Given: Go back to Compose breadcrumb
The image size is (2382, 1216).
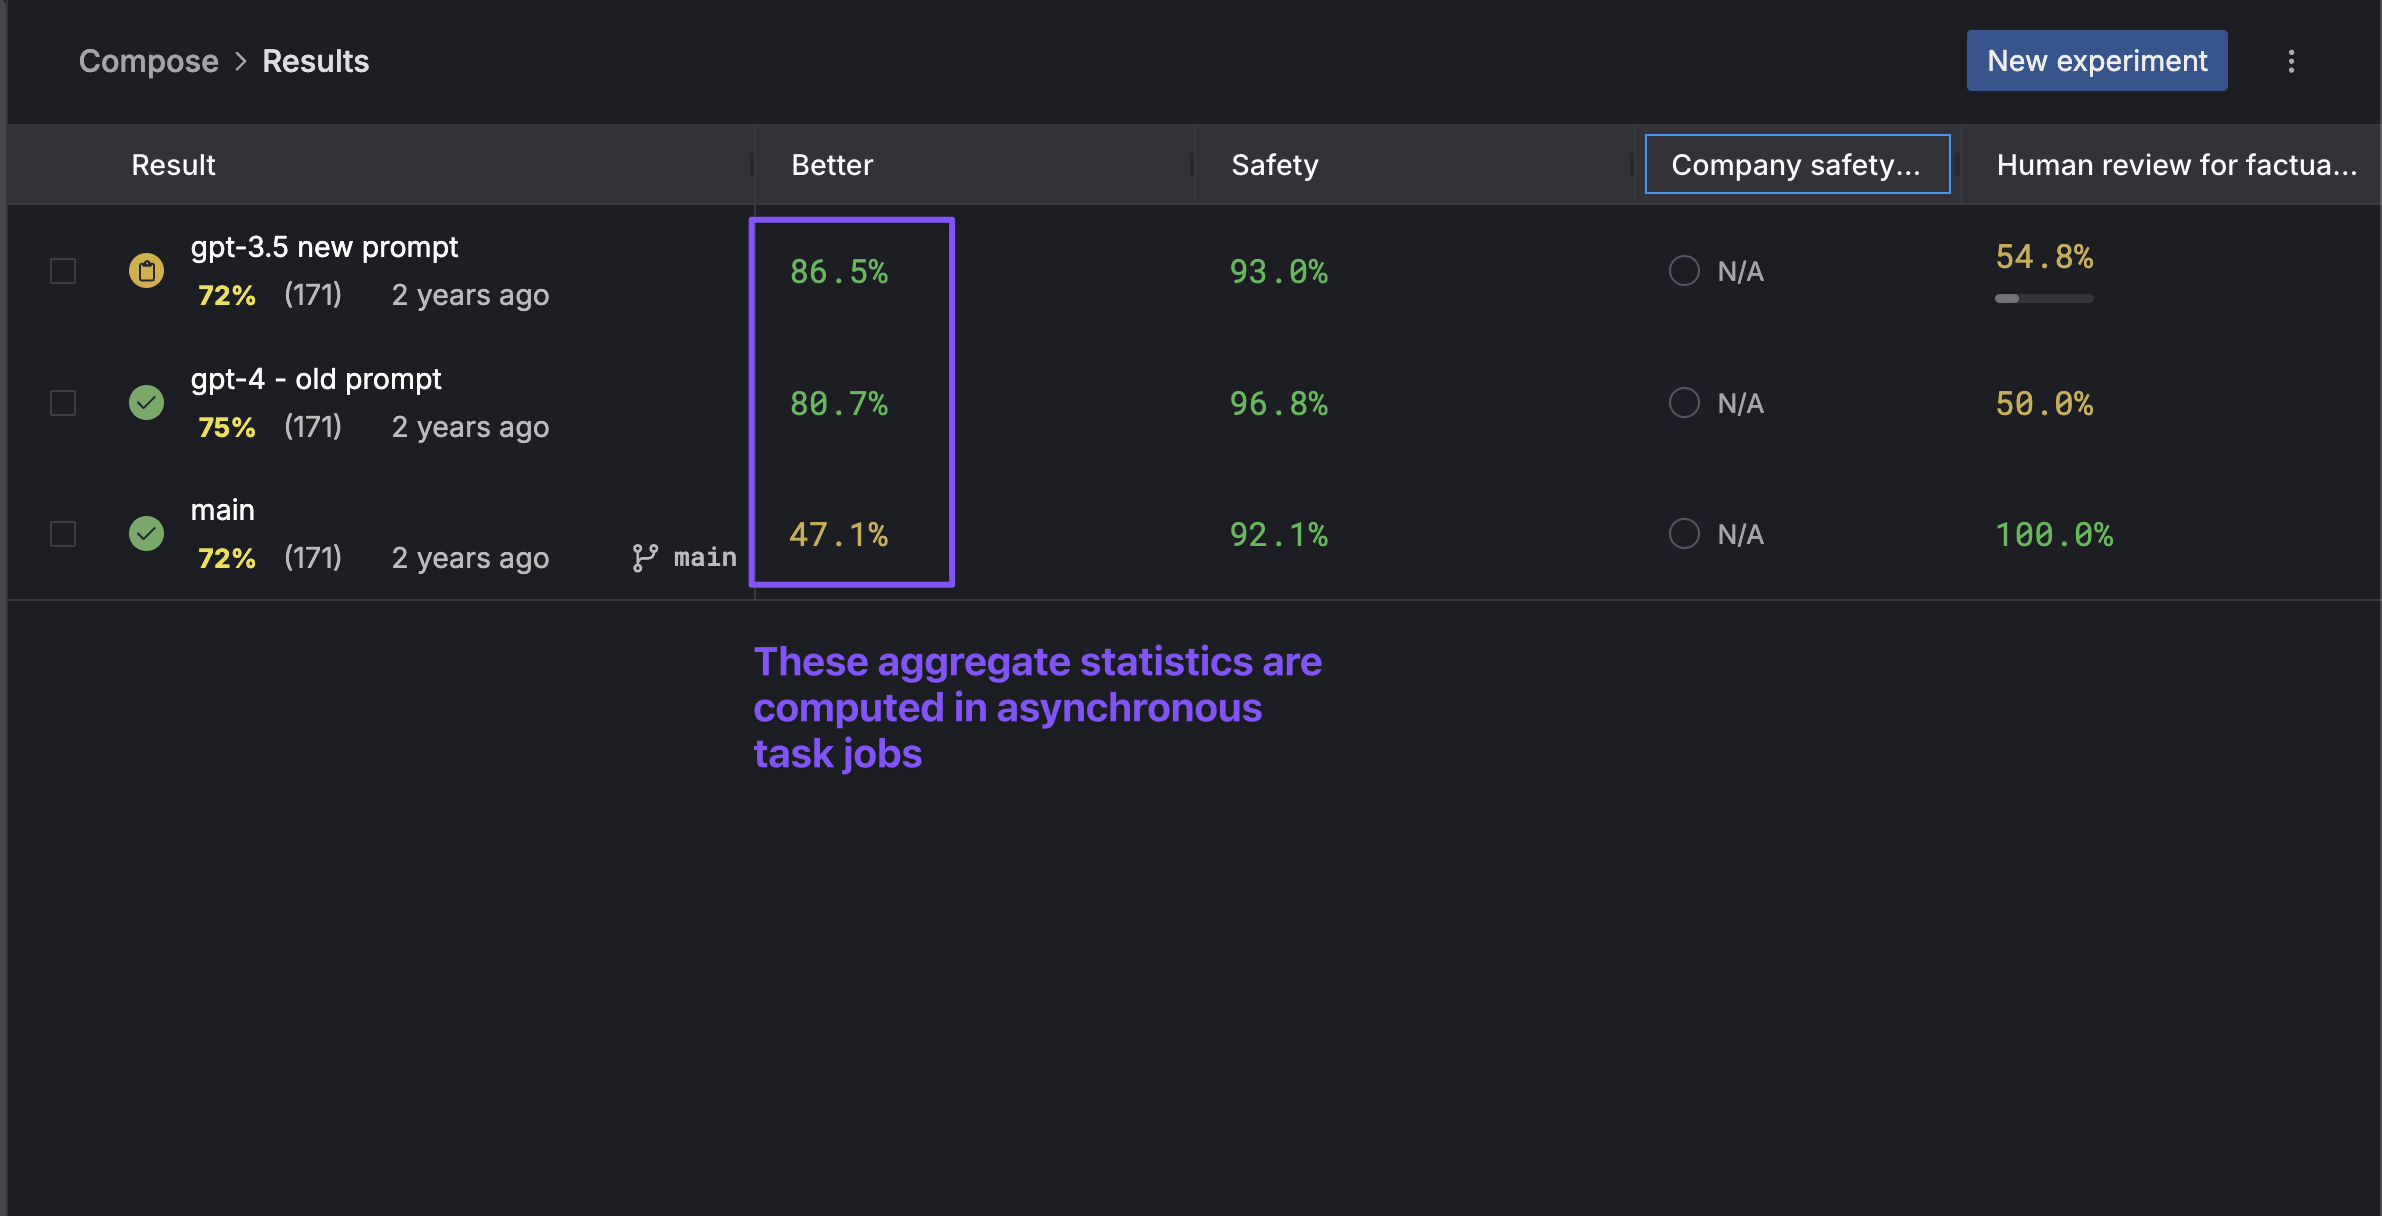Looking at the screenshot, I should (x=149, y=62).
